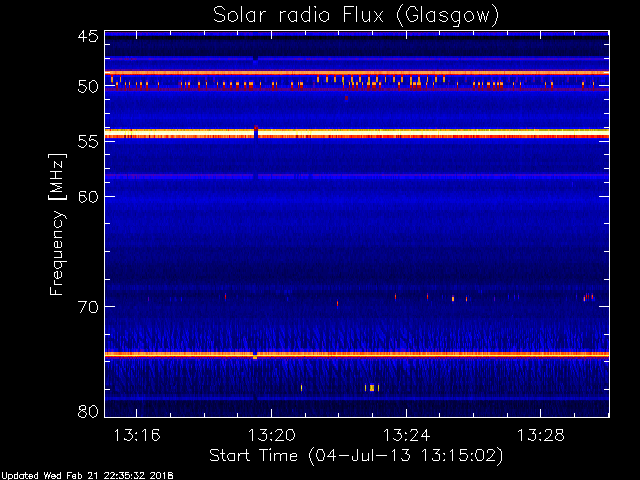Select the 80 frequency tick label
The width and height of the screenshot is (640, 480).
(x=87, y=411)
